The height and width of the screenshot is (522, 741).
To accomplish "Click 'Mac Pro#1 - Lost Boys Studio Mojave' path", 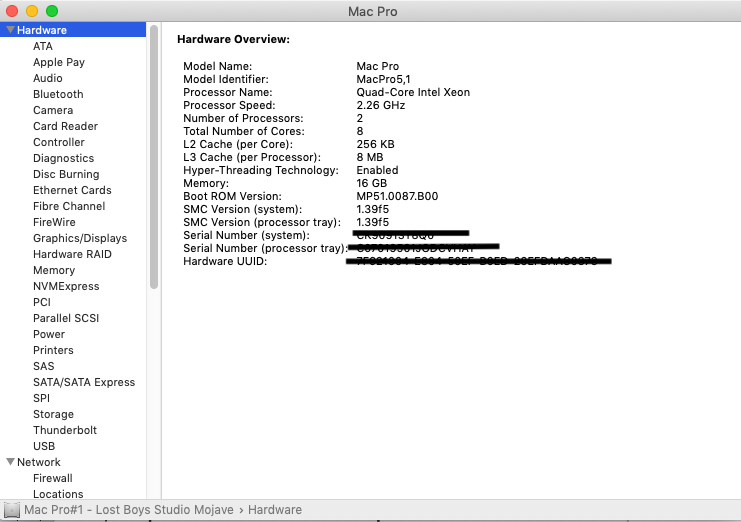I will [129, 510].
